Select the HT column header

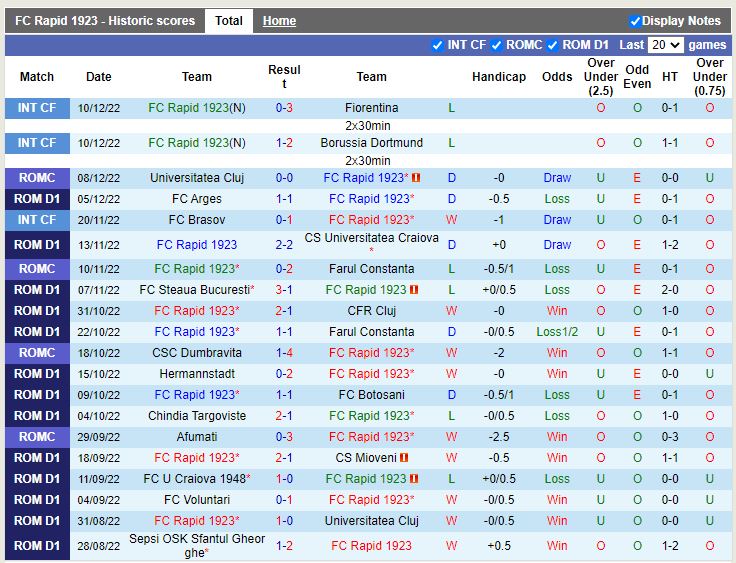coord(669,77)
